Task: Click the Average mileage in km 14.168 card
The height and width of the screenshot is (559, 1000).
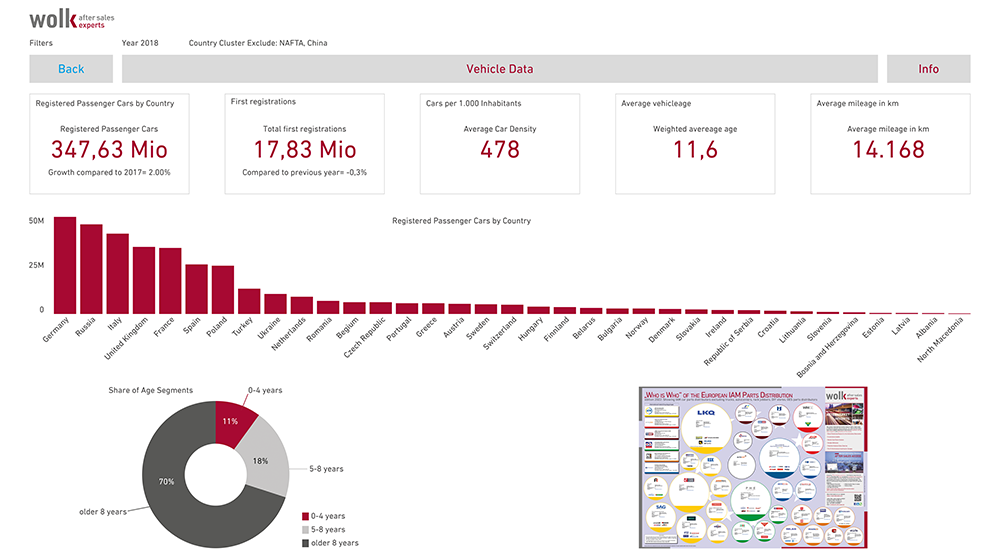Action: (889, 144)
